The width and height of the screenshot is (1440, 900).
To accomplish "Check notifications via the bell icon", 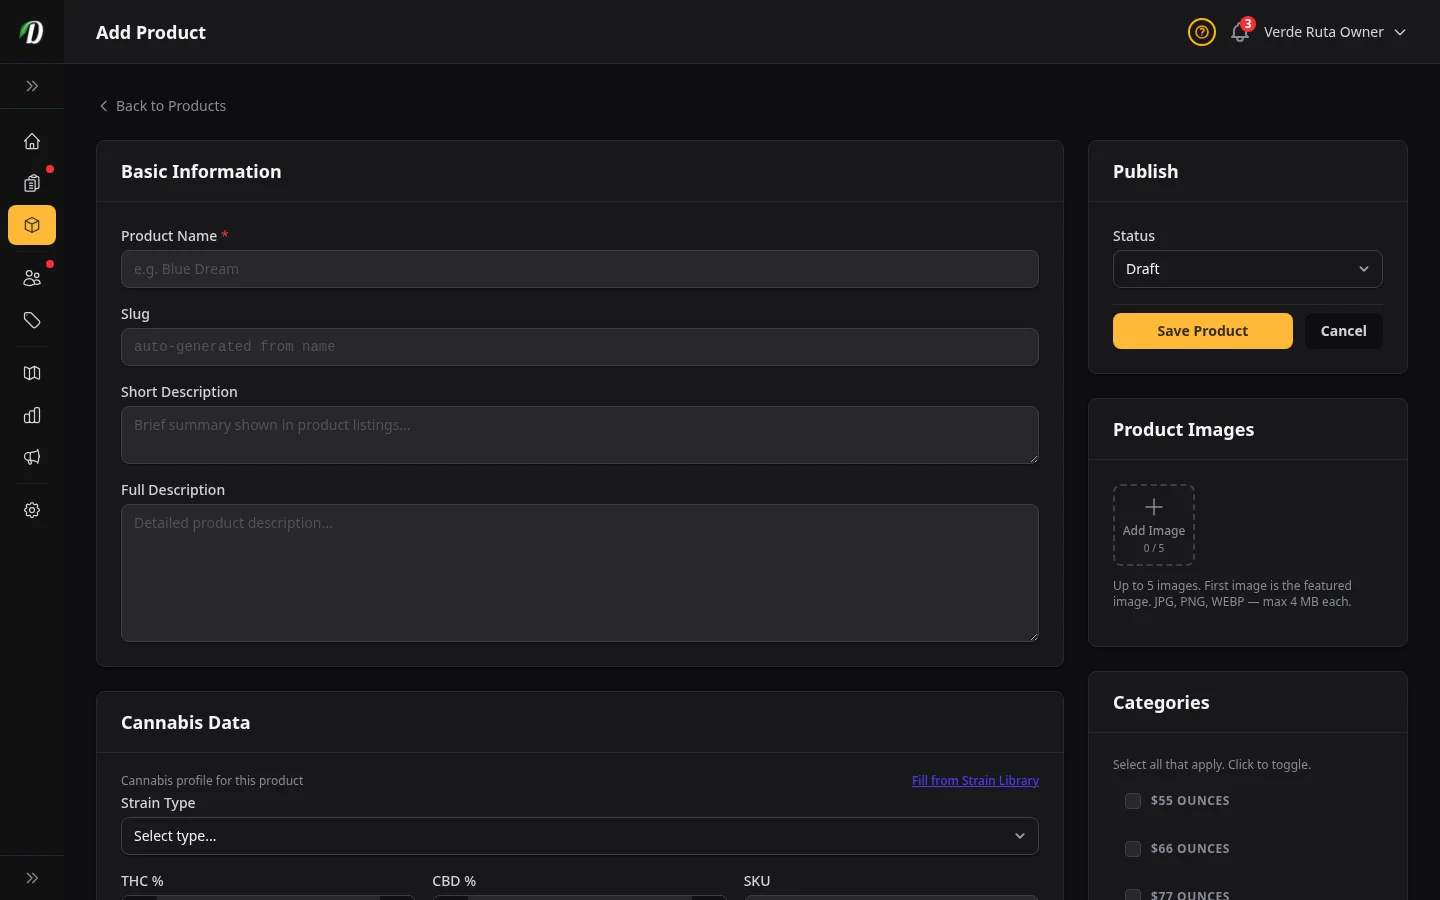I will (x=1239, y=32).
